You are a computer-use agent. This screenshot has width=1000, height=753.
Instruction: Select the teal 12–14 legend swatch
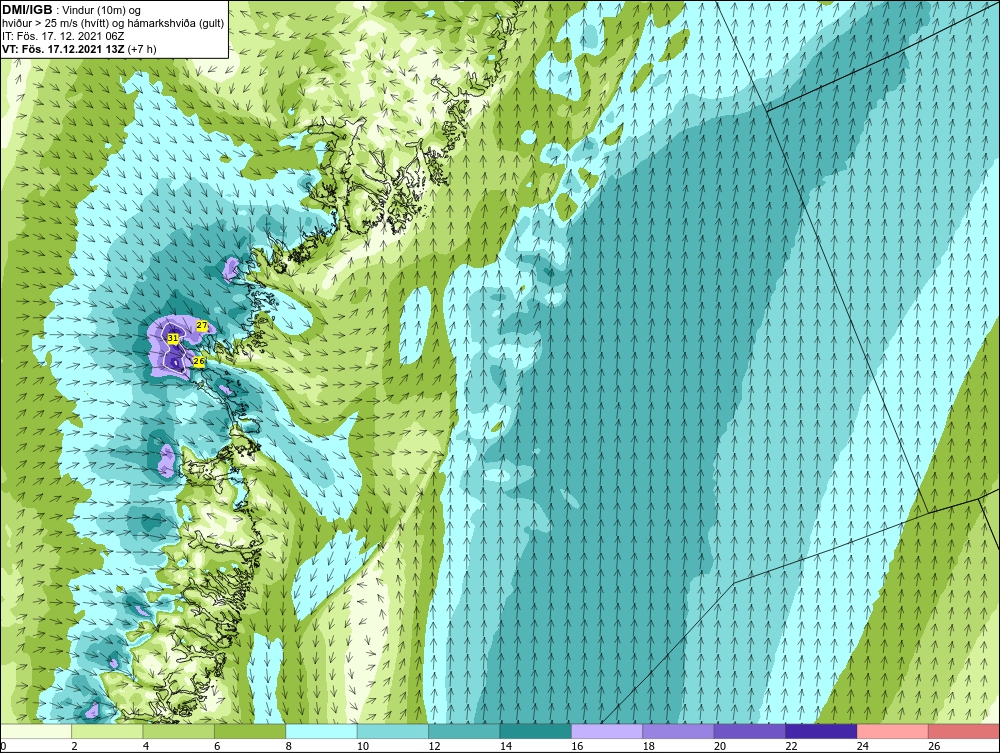(464, 731)
